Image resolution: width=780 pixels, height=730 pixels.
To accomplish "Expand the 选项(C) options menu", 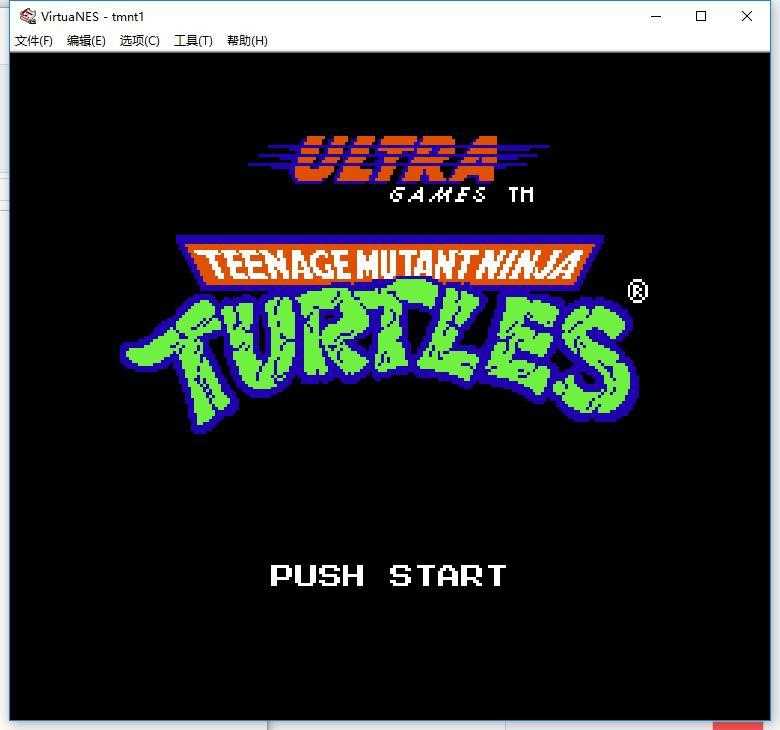I will pyautogui.click(x=139, y=41).
